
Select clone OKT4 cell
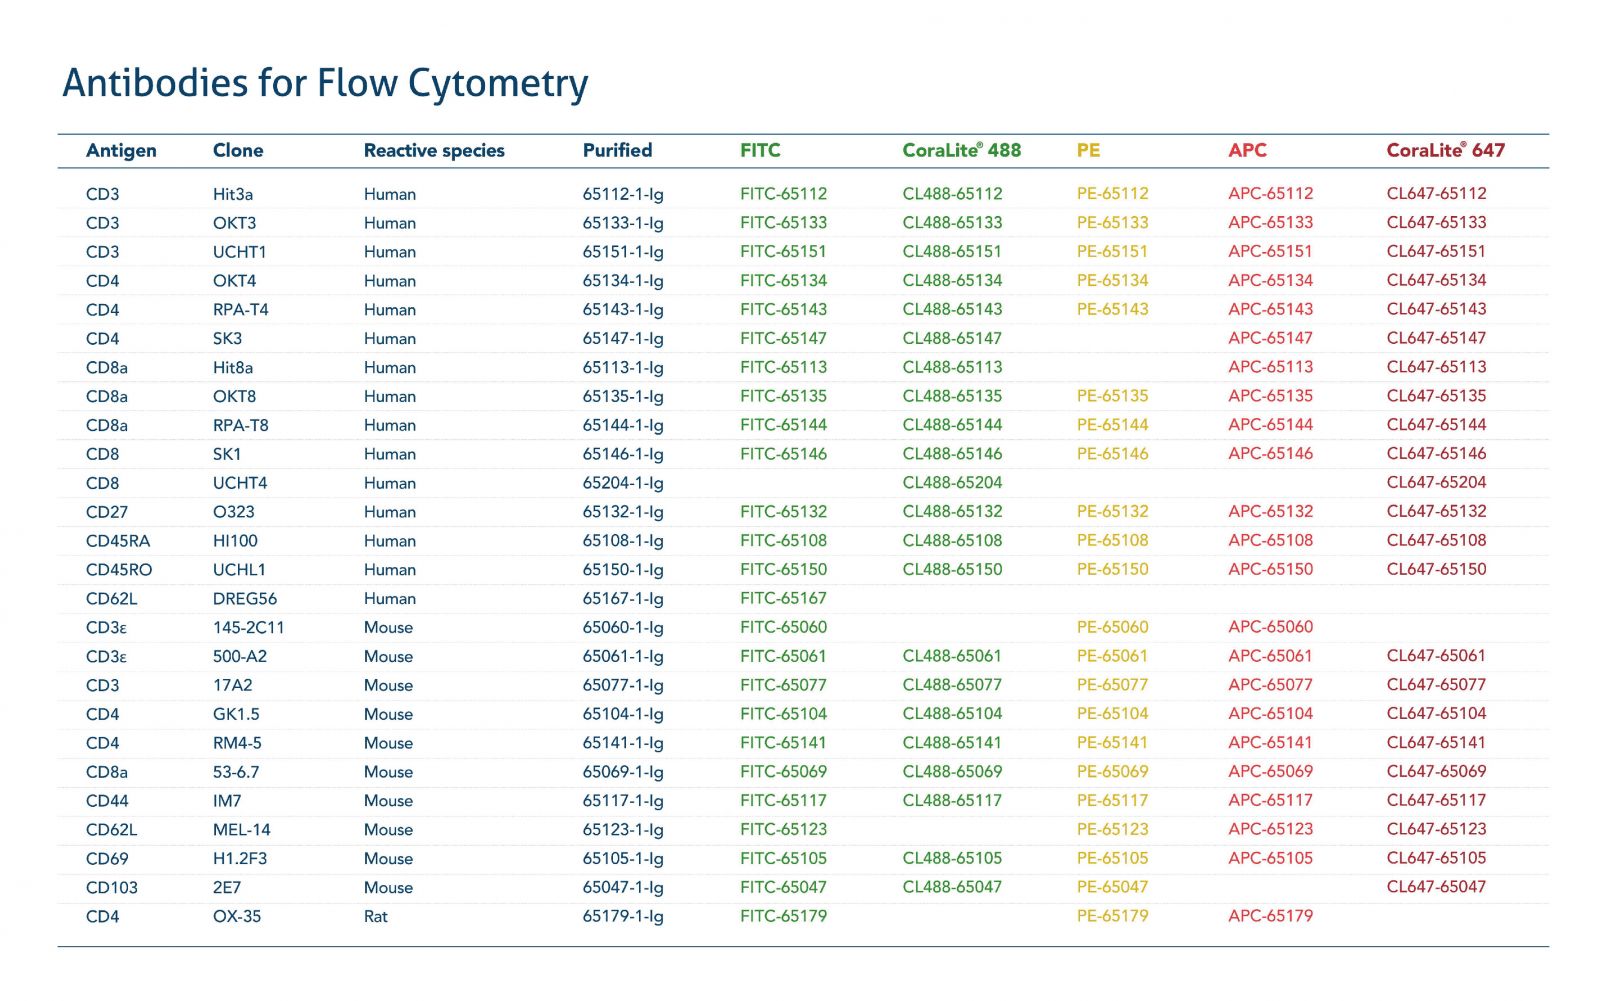click(x=235, y=281)
